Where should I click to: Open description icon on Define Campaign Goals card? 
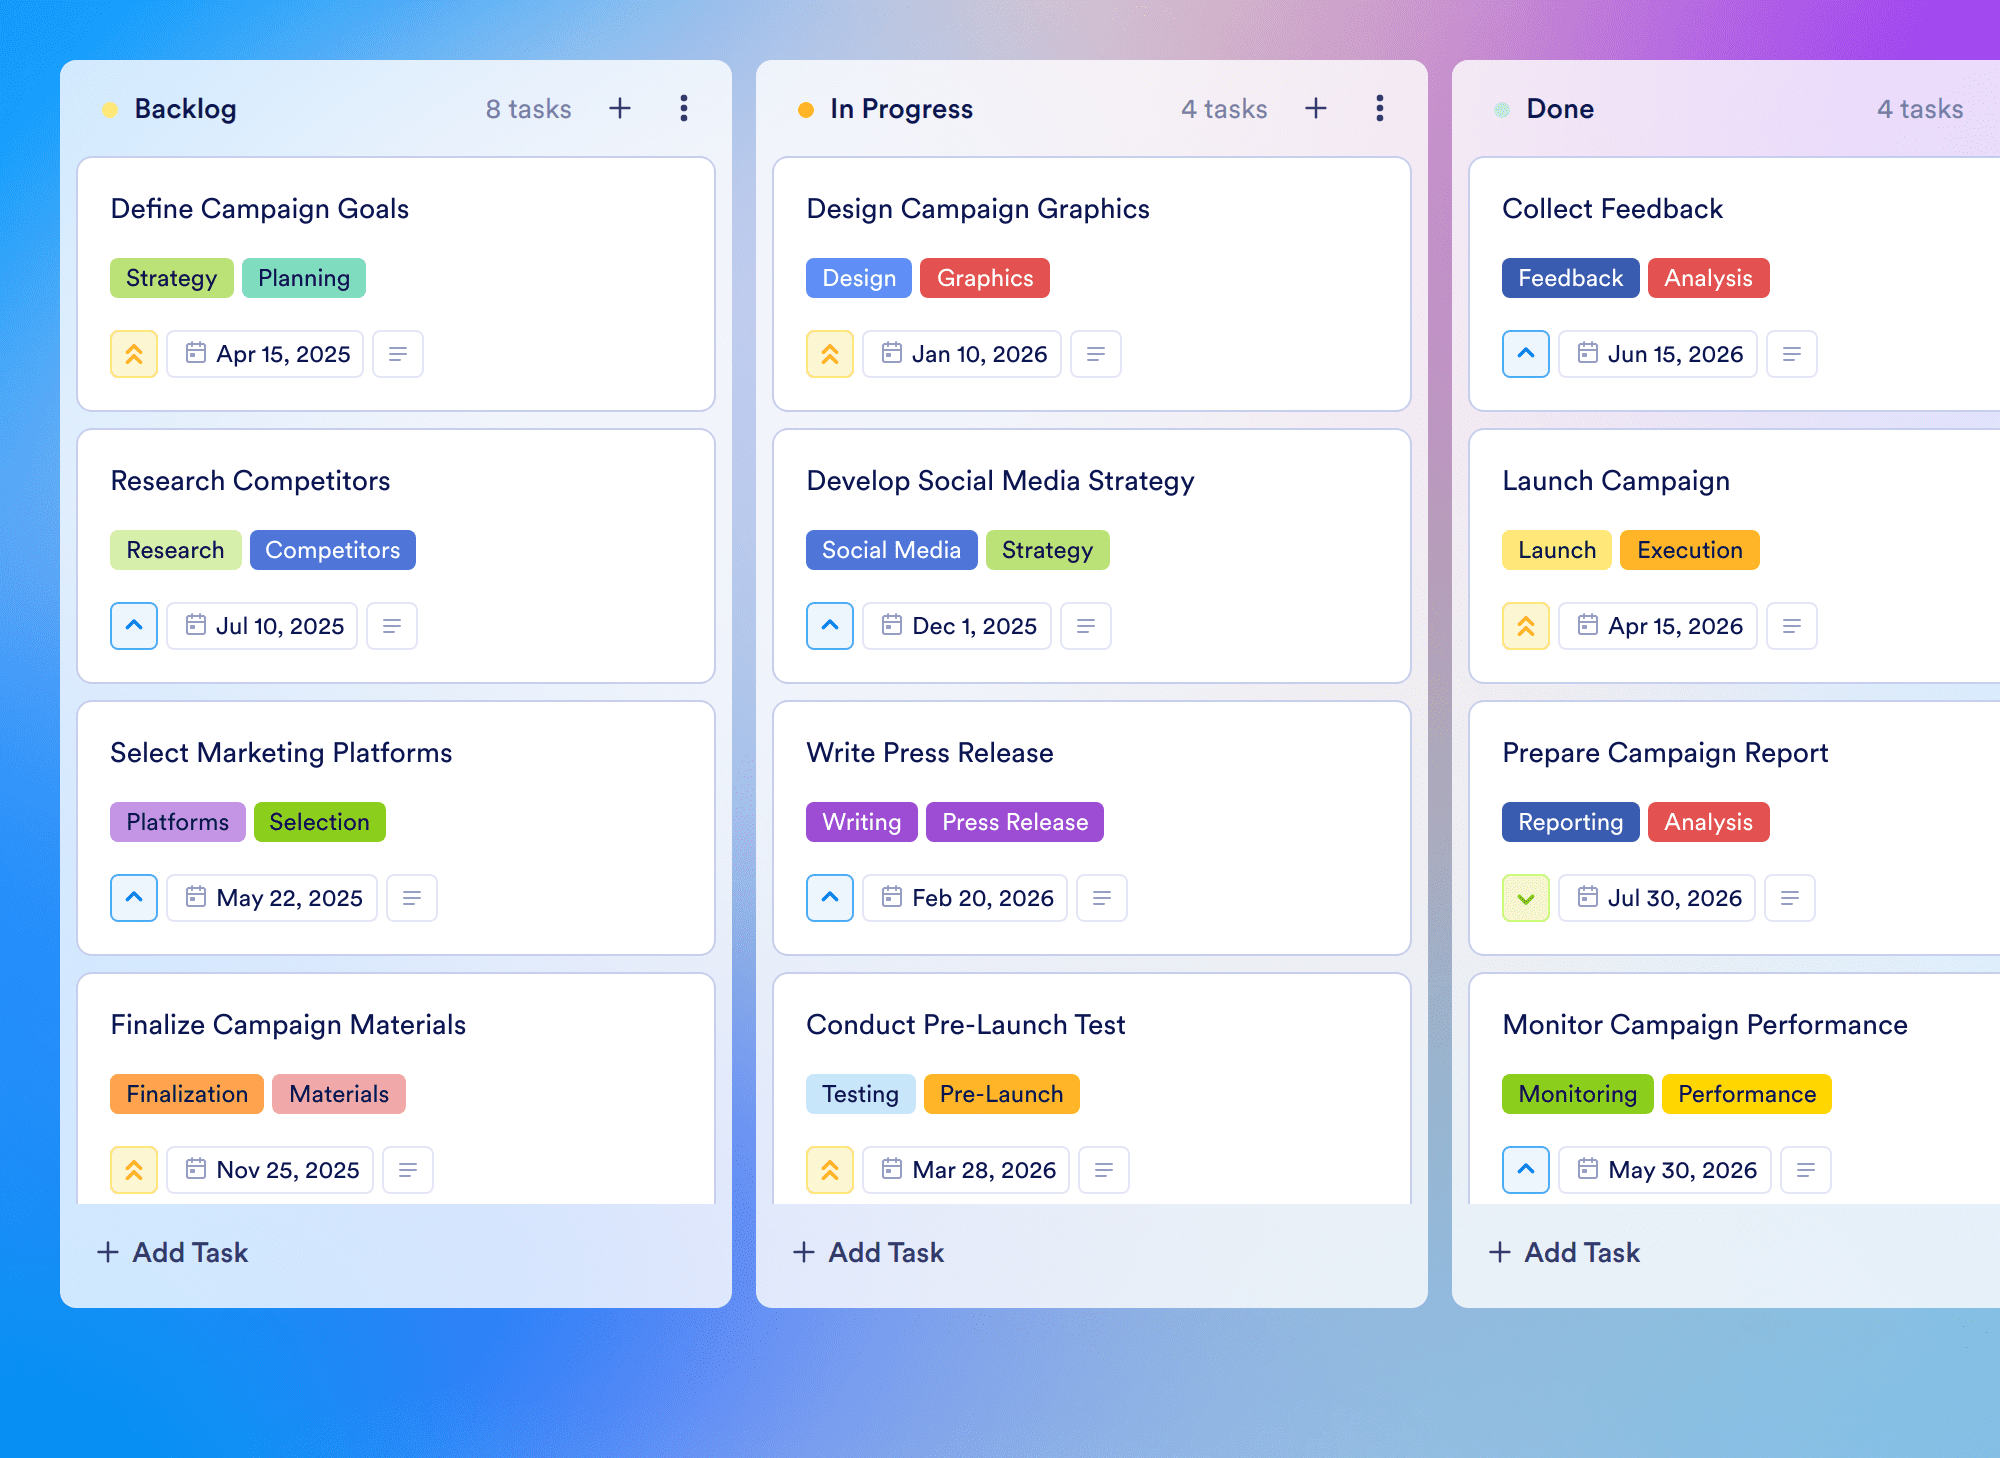pyautogui.click(x=398, y=354)
